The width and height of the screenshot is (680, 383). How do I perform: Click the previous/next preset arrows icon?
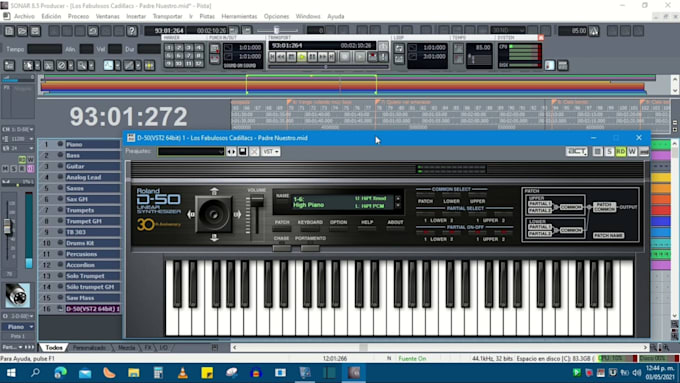point(231,151)
